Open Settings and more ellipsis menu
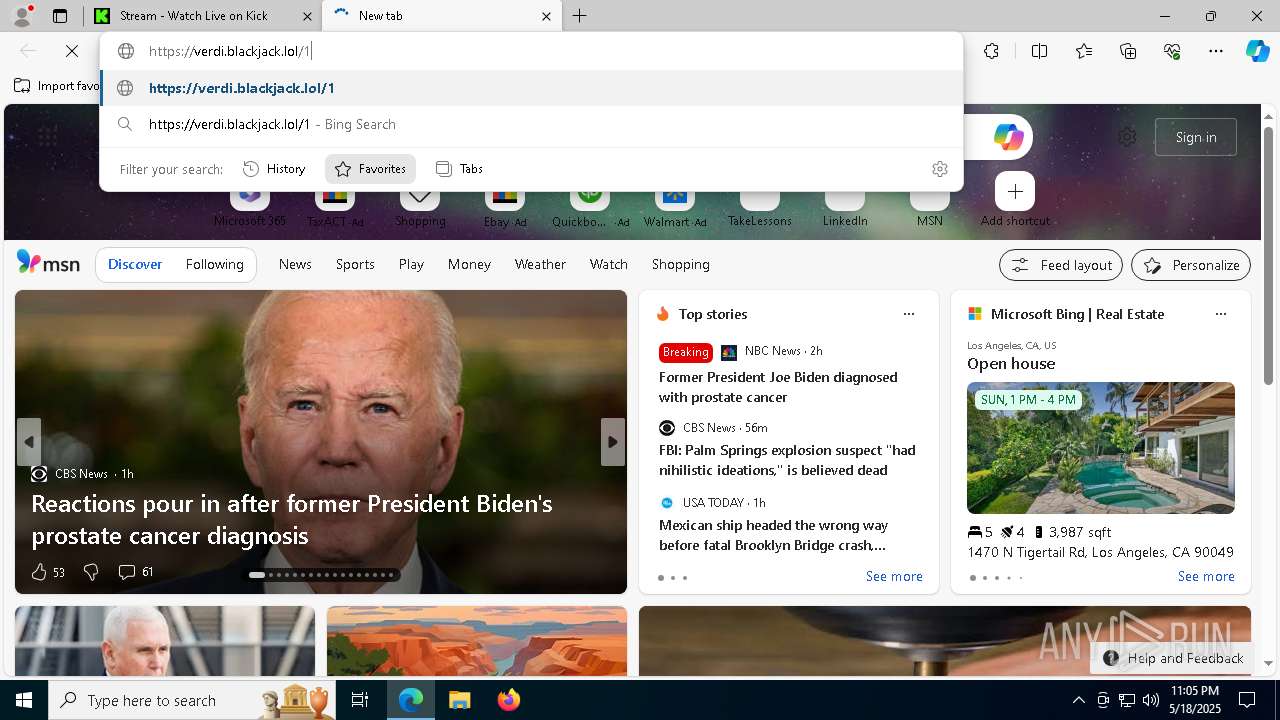The width and height of the screenshot is (1280, 720). (1216, 51)
